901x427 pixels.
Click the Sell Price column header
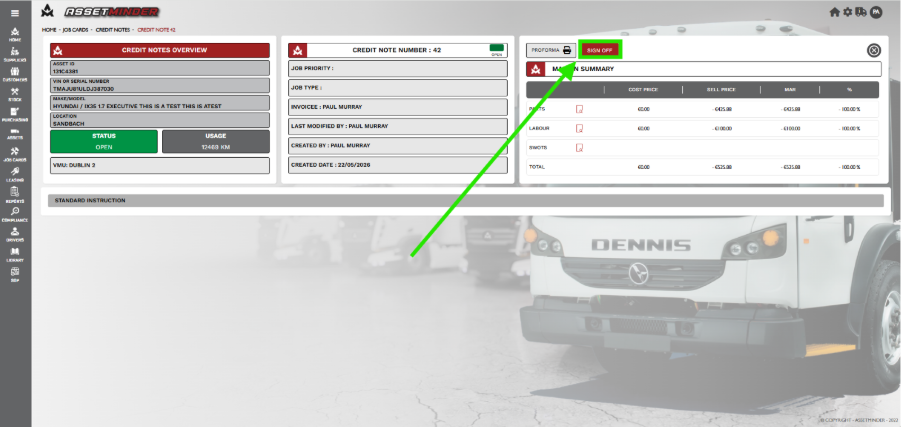click(722, 90)
